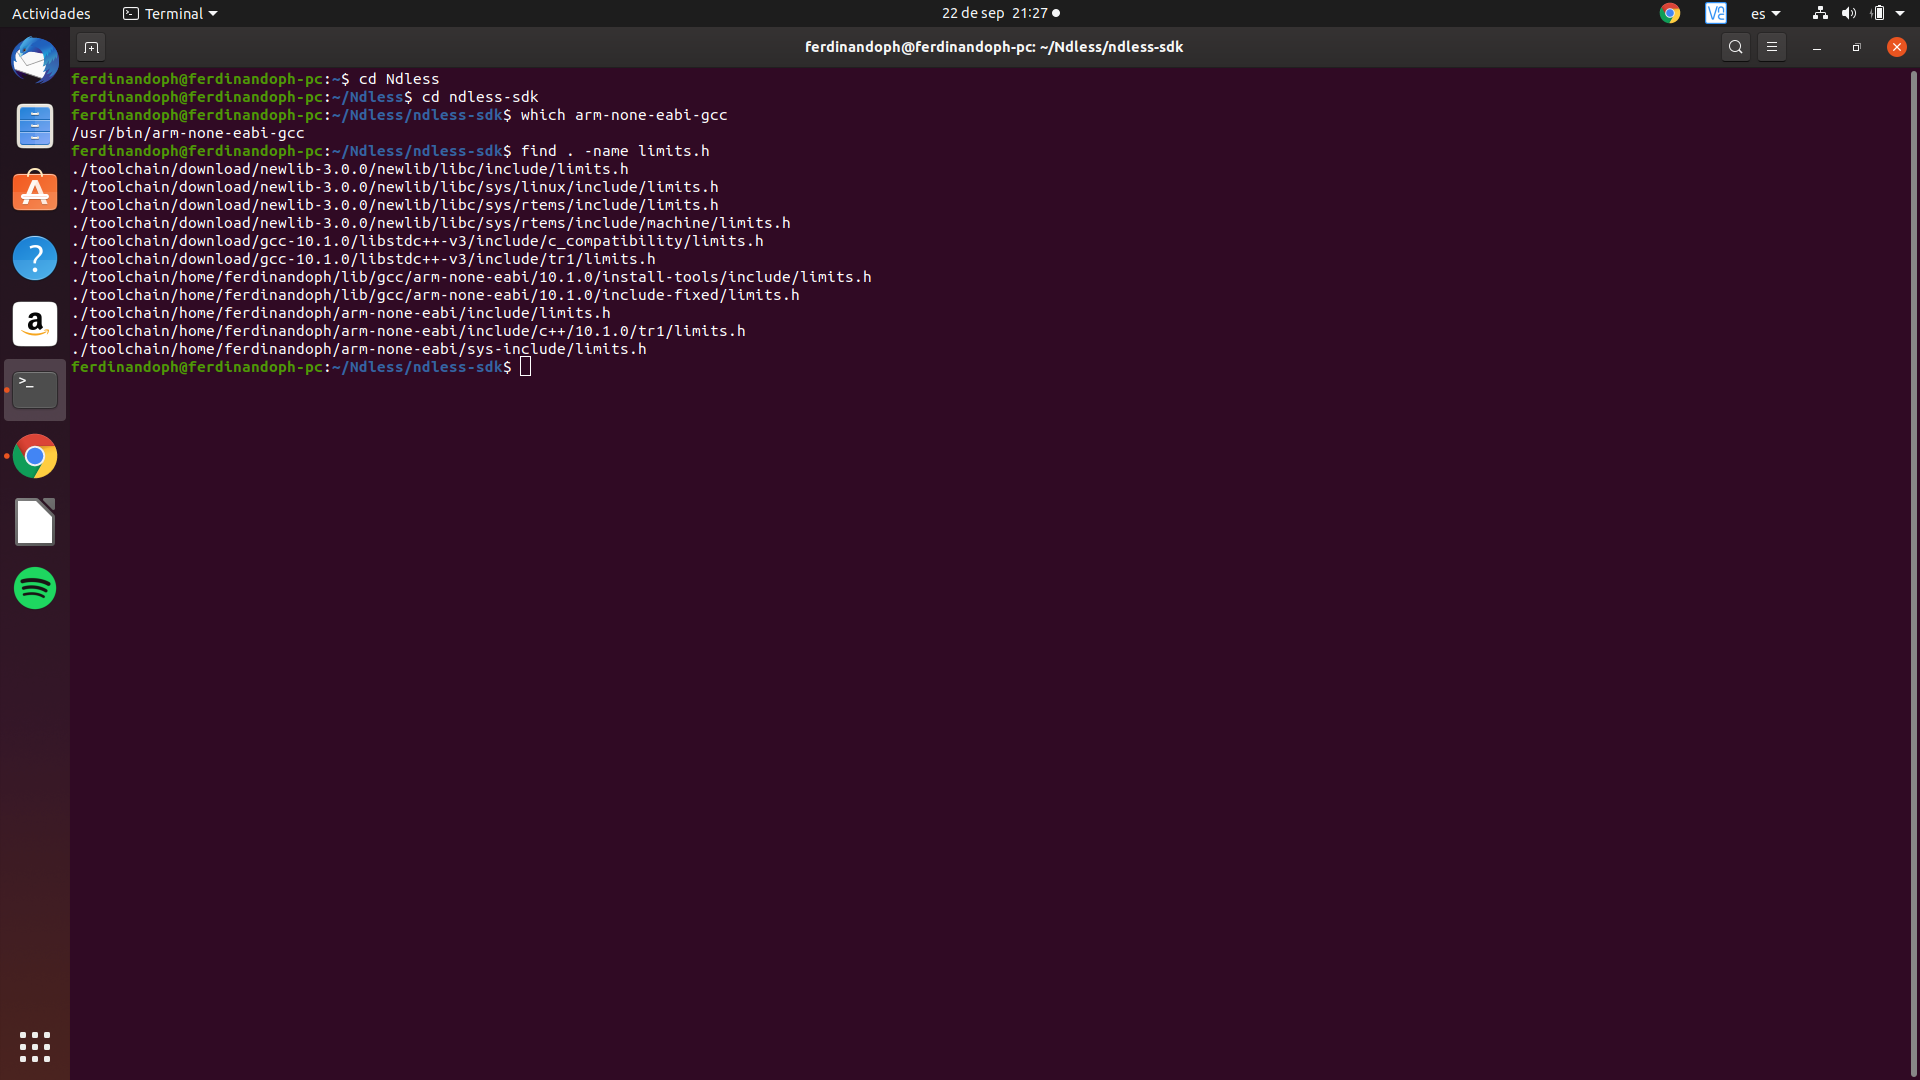Open the Files manager in the dock

click(x=35, y=126)
